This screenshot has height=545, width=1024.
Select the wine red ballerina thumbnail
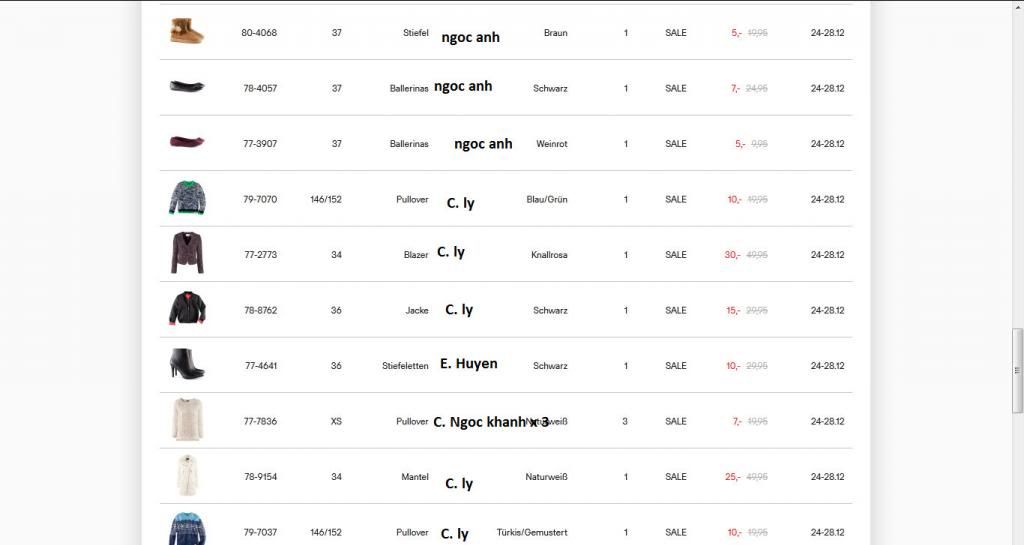coord(186,142)
